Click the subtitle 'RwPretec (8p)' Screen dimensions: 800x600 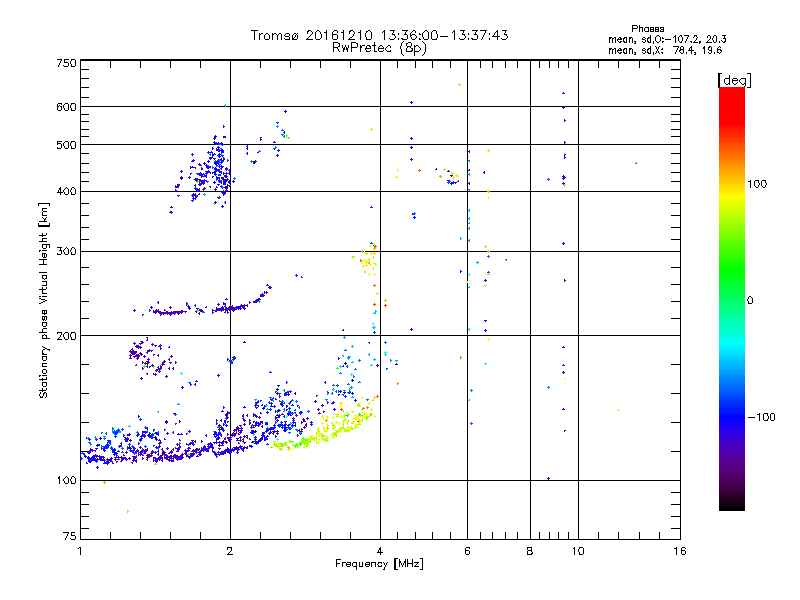(x=380, y=48)
